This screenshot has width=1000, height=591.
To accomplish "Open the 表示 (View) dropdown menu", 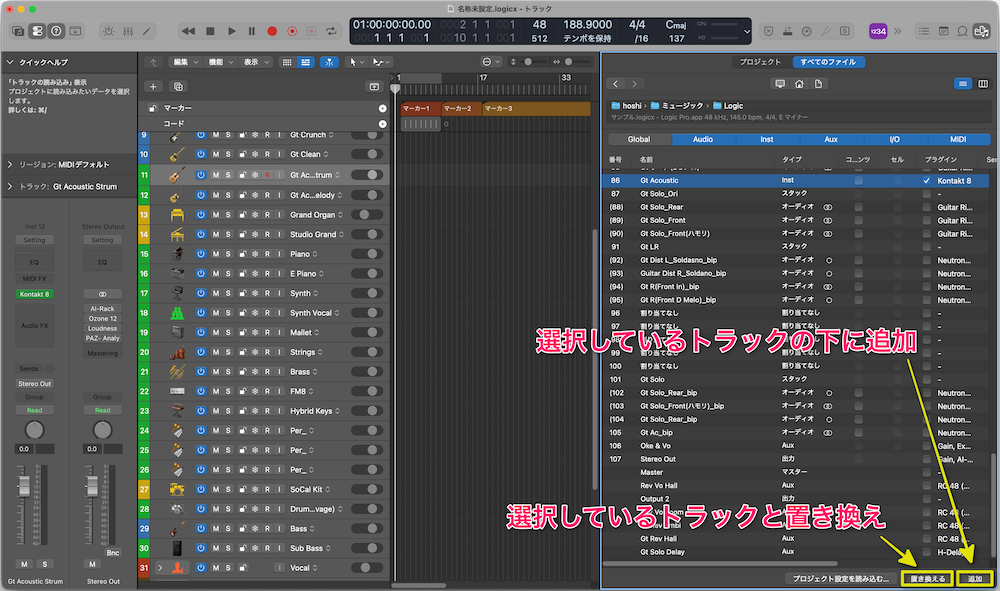I will [x=256, y=62].
